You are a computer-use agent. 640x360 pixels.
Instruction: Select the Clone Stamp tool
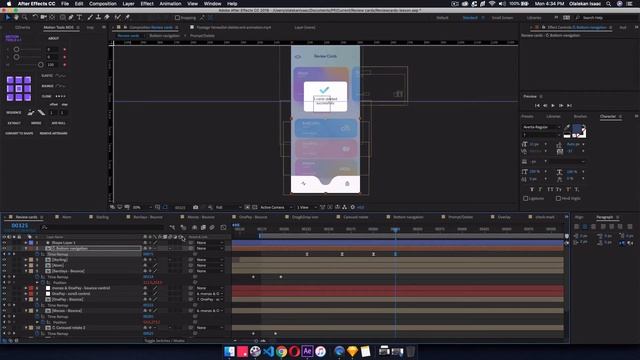click(98, 18)
